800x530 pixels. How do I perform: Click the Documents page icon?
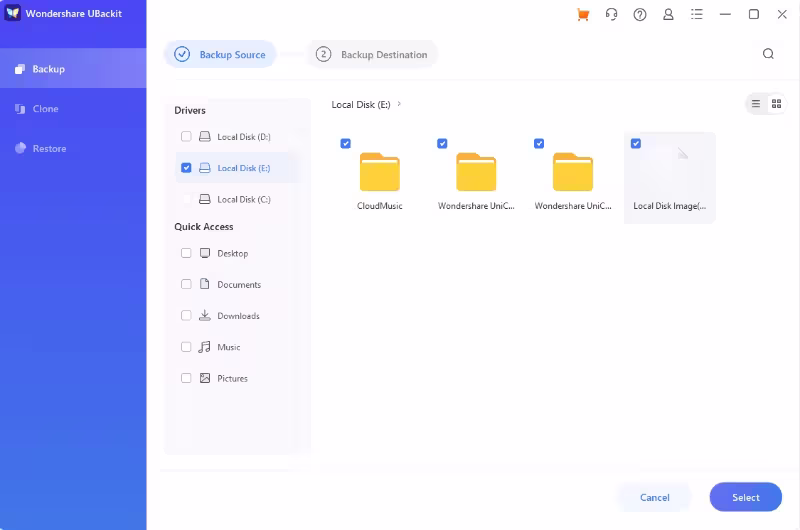[205, 284]
